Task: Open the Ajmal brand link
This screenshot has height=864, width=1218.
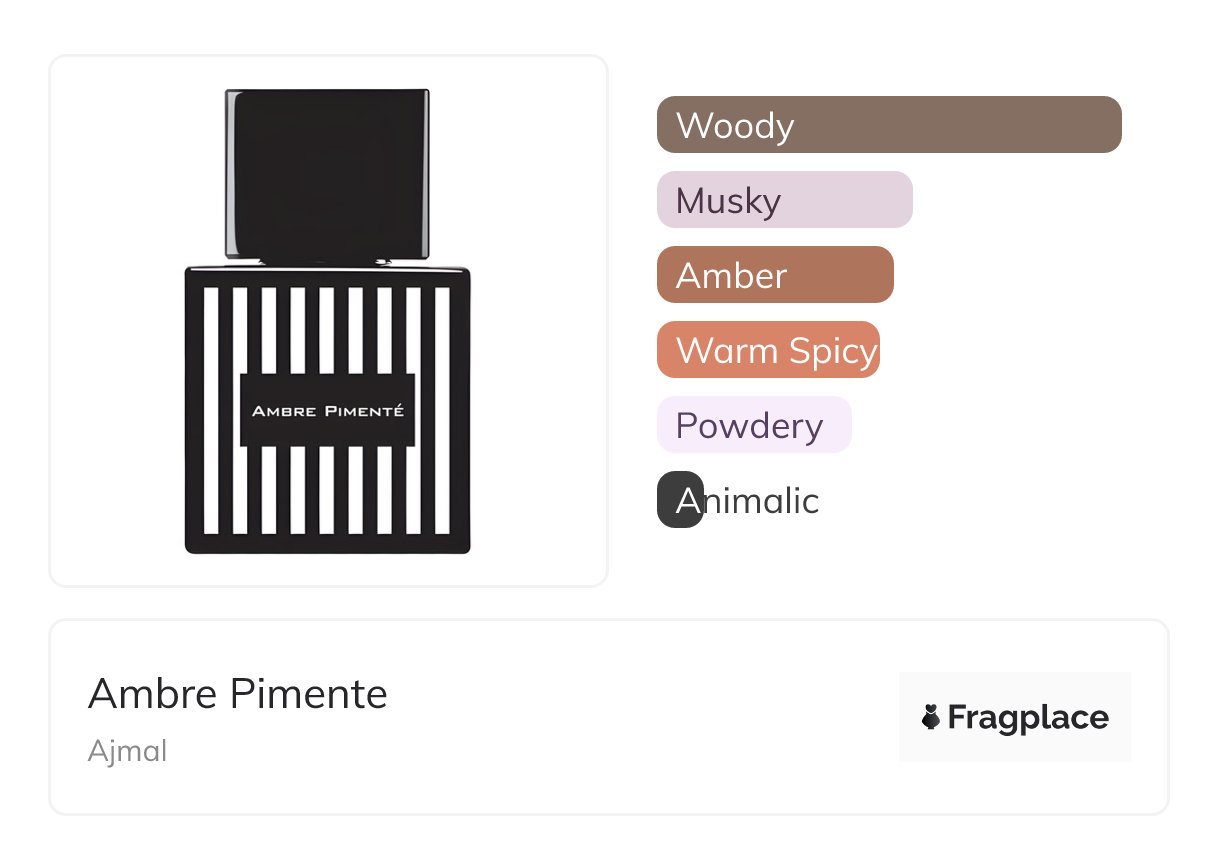Action: (127, 751)
